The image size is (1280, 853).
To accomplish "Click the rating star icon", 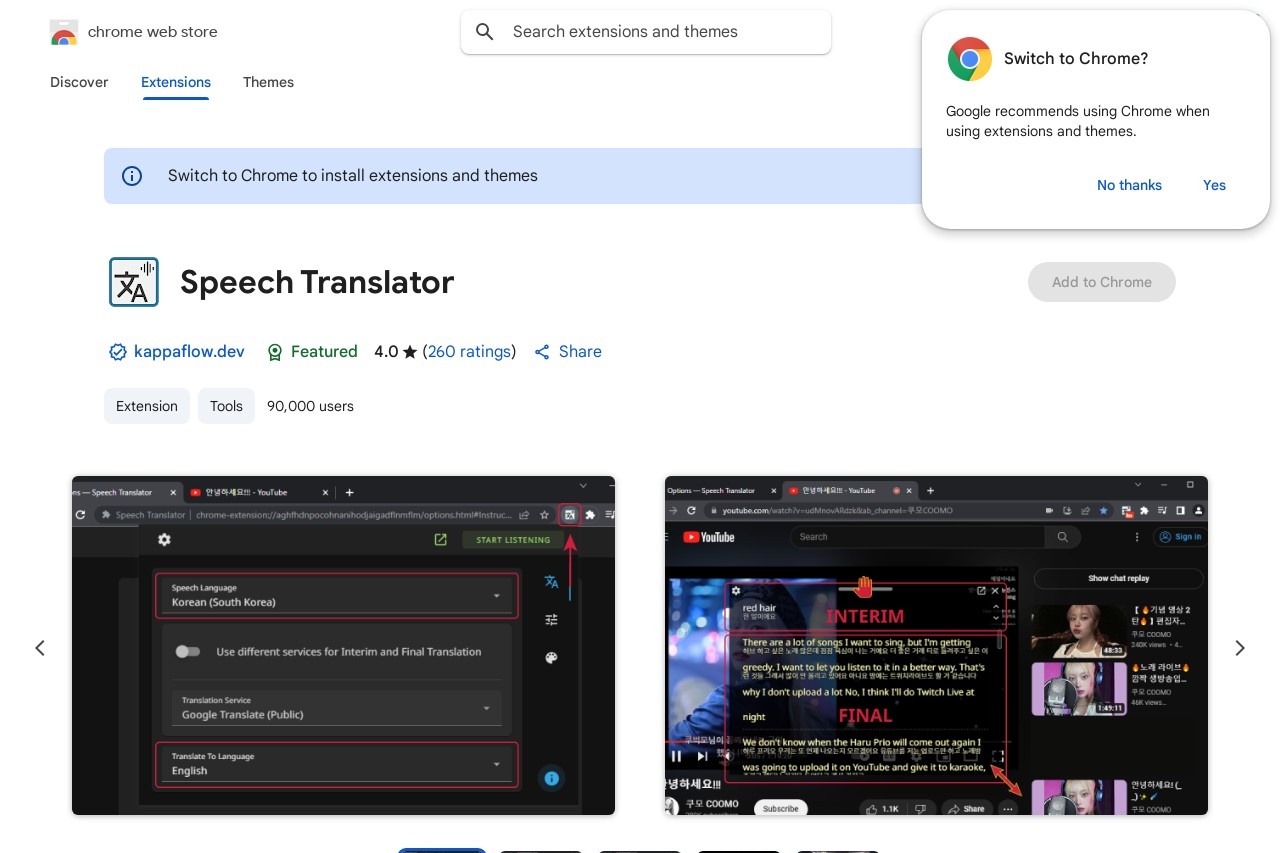I will pos(410,352).
